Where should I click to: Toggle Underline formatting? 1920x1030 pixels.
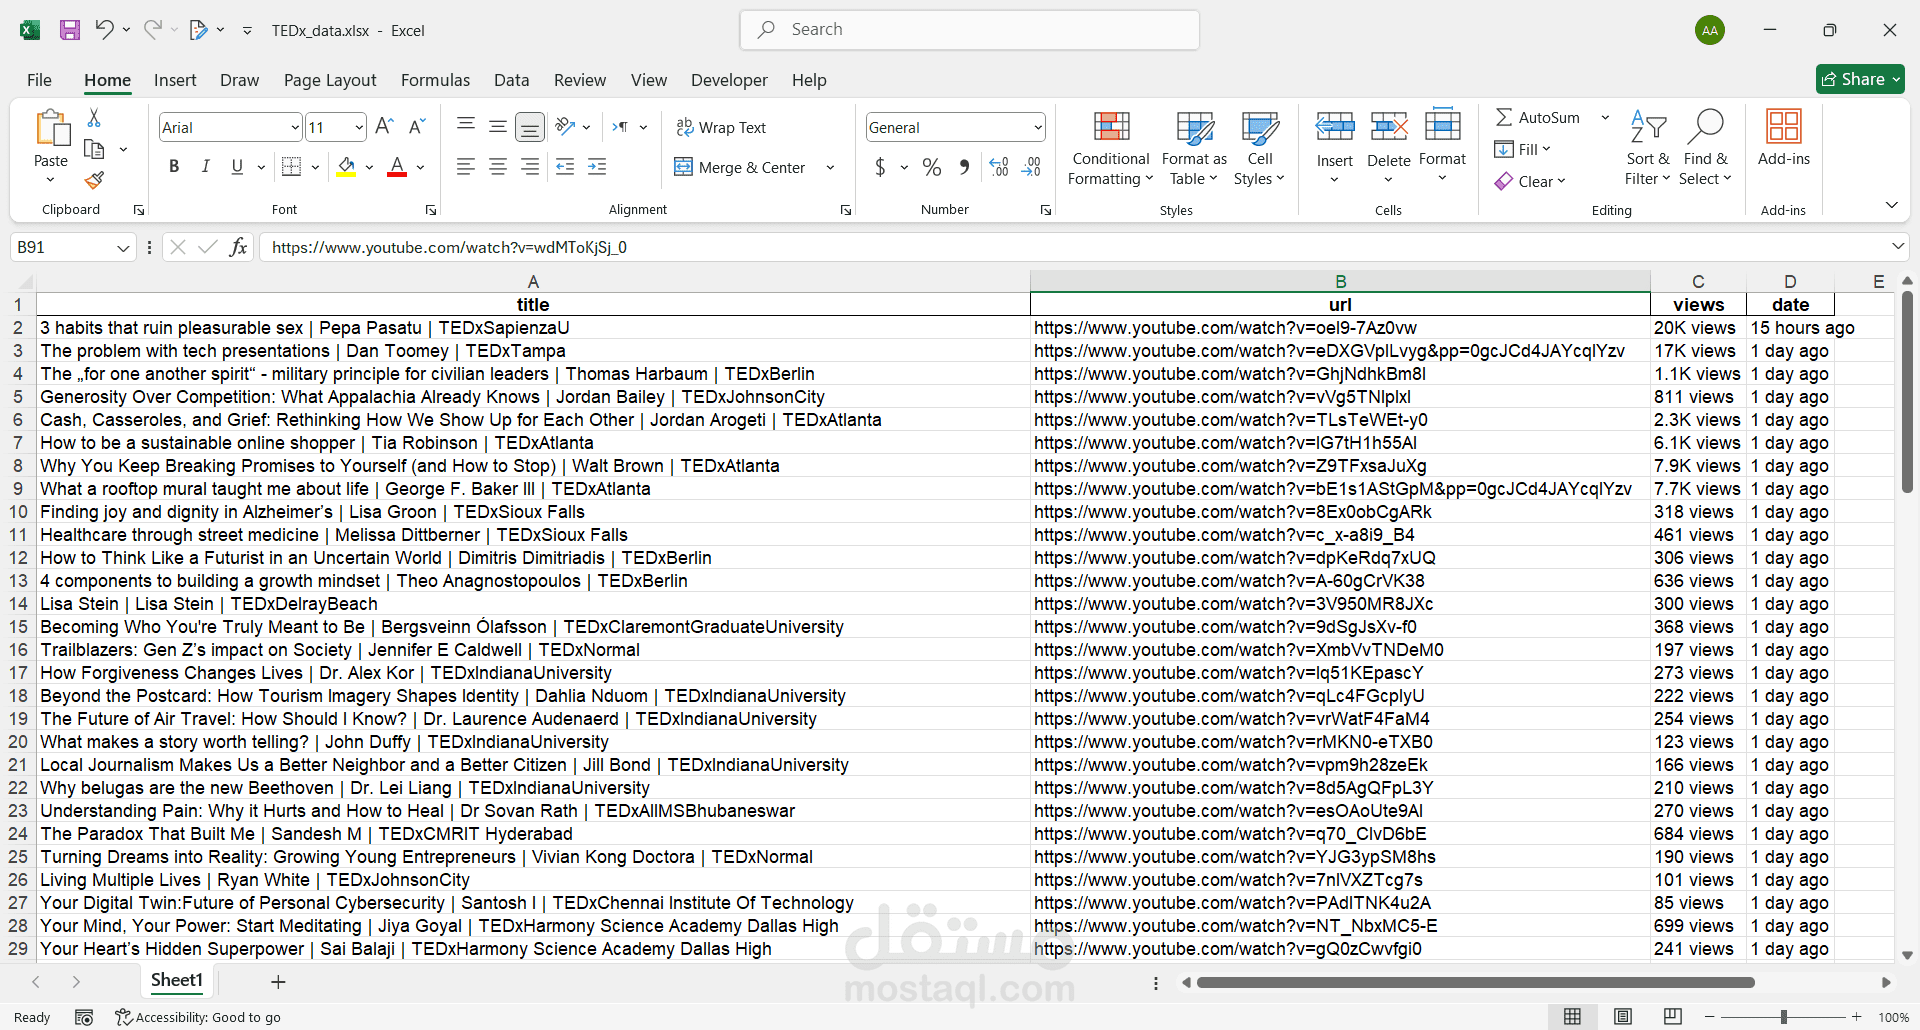click(x=237, y=167)
